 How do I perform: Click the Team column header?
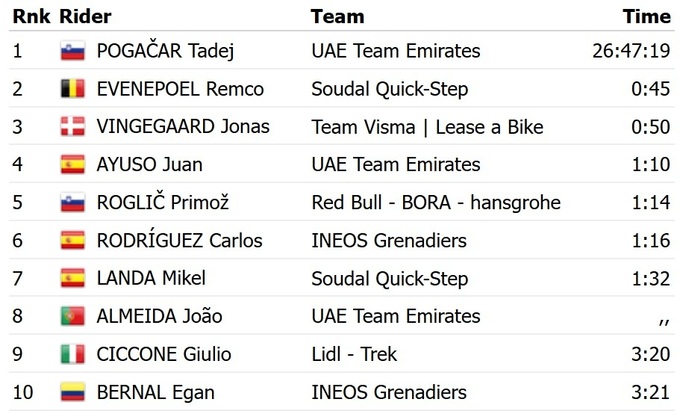(x=337, y=16)
